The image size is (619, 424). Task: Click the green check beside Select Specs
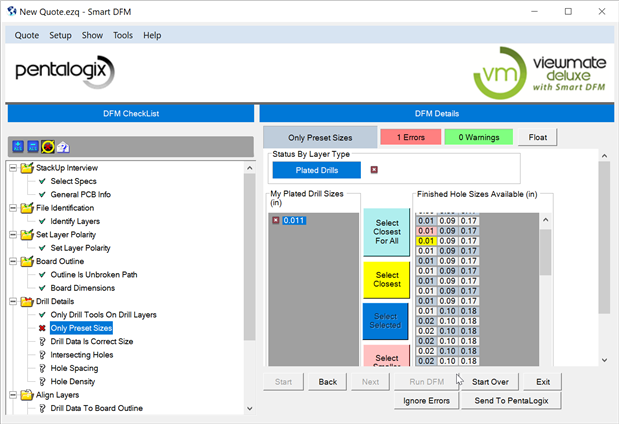pyautogui.click(x=42, y=181)
